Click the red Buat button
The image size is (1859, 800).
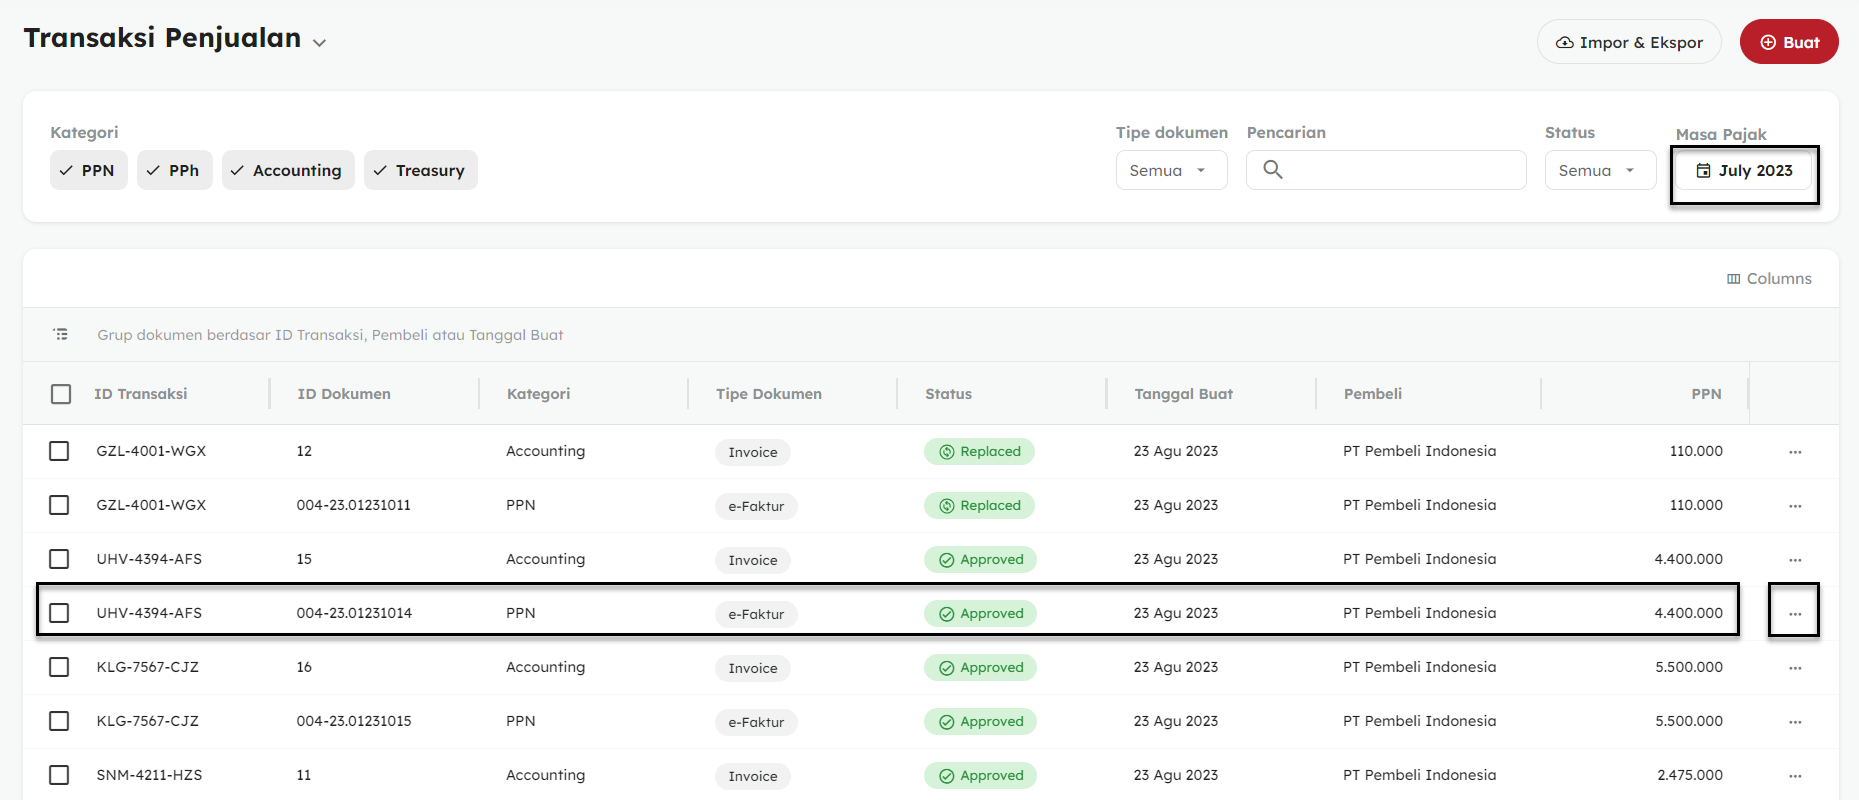pyautogui.click(x=1788, y=42)
